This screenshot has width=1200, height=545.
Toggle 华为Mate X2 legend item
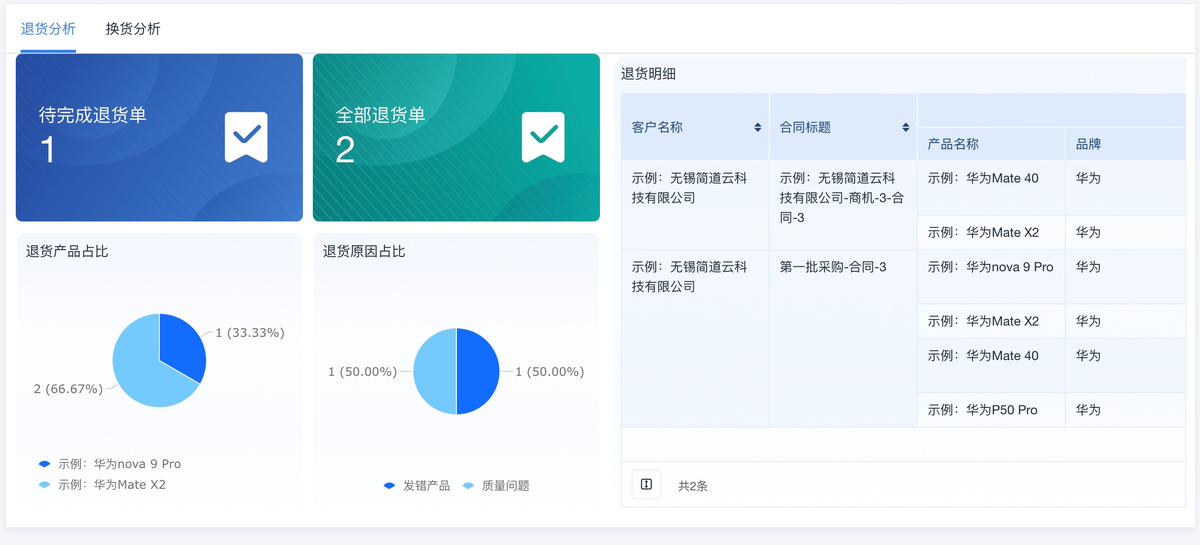coord(102,485)
